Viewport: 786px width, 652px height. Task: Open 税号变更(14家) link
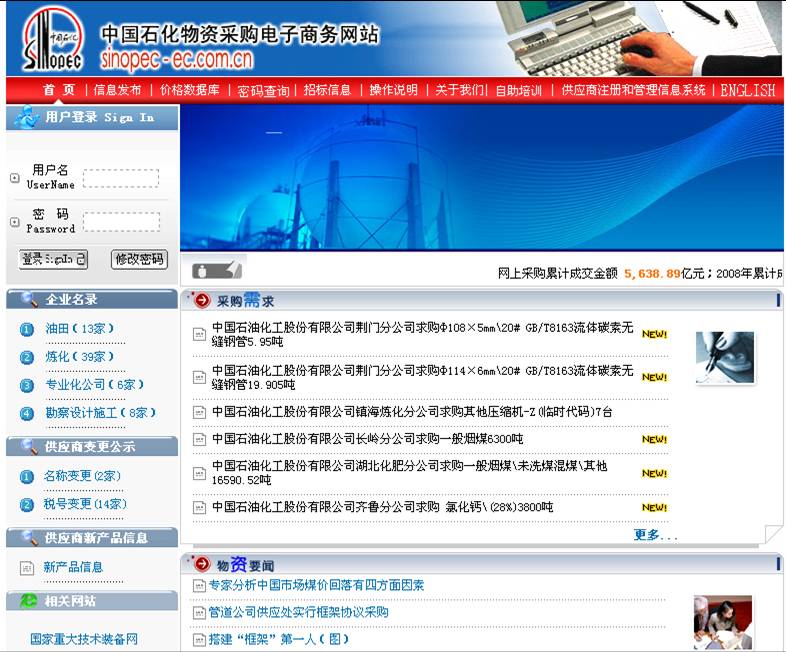(85, 503)
